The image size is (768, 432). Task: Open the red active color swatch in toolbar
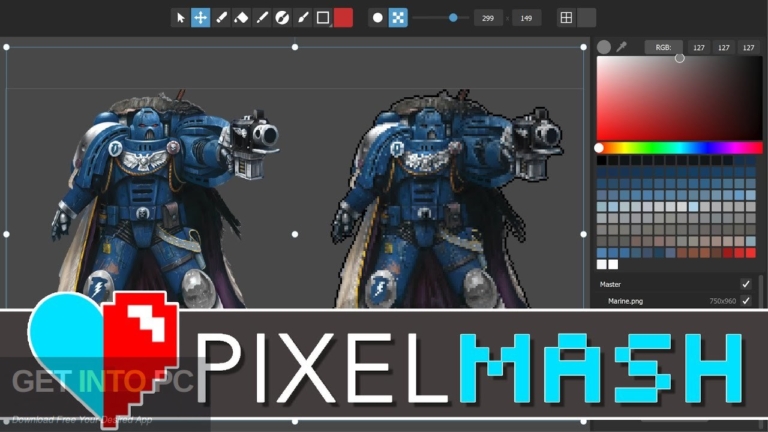click(343, 18)
